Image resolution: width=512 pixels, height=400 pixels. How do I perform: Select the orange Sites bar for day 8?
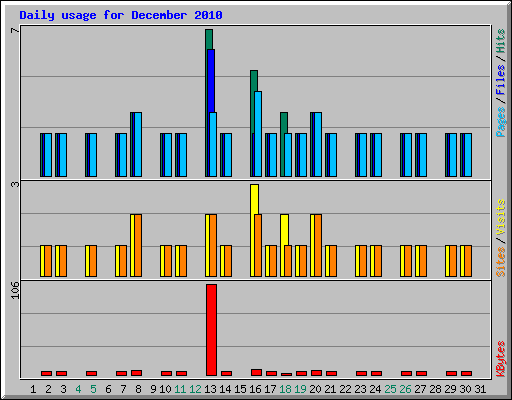pyautogui.click(x=138, y=245)
